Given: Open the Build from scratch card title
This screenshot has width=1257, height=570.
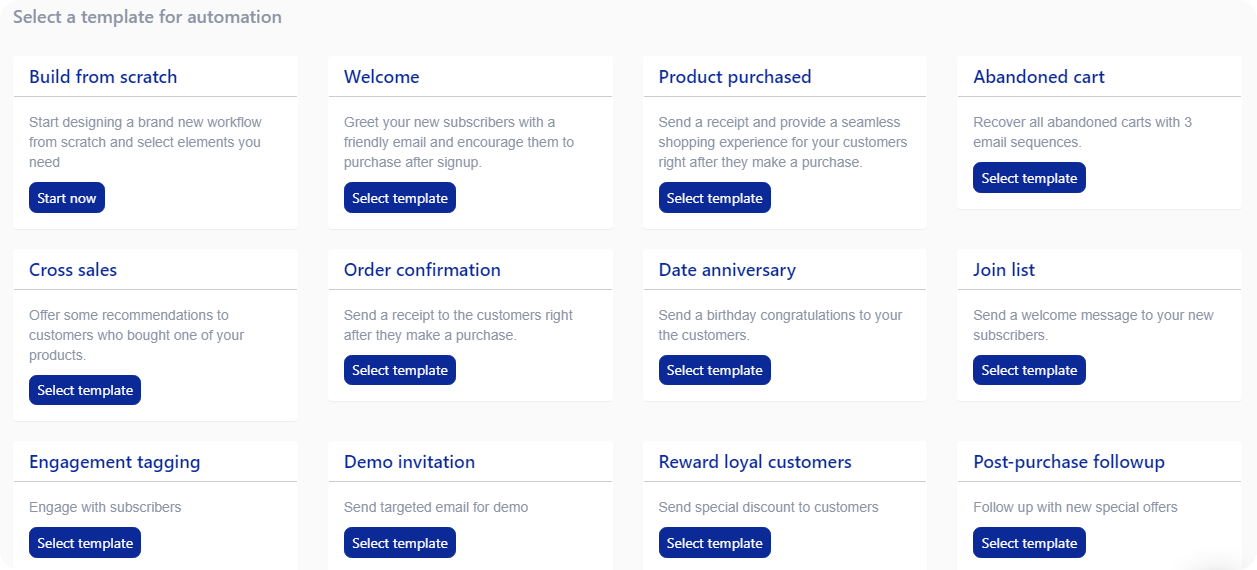Looking at the screenshot, I should 103,77.
